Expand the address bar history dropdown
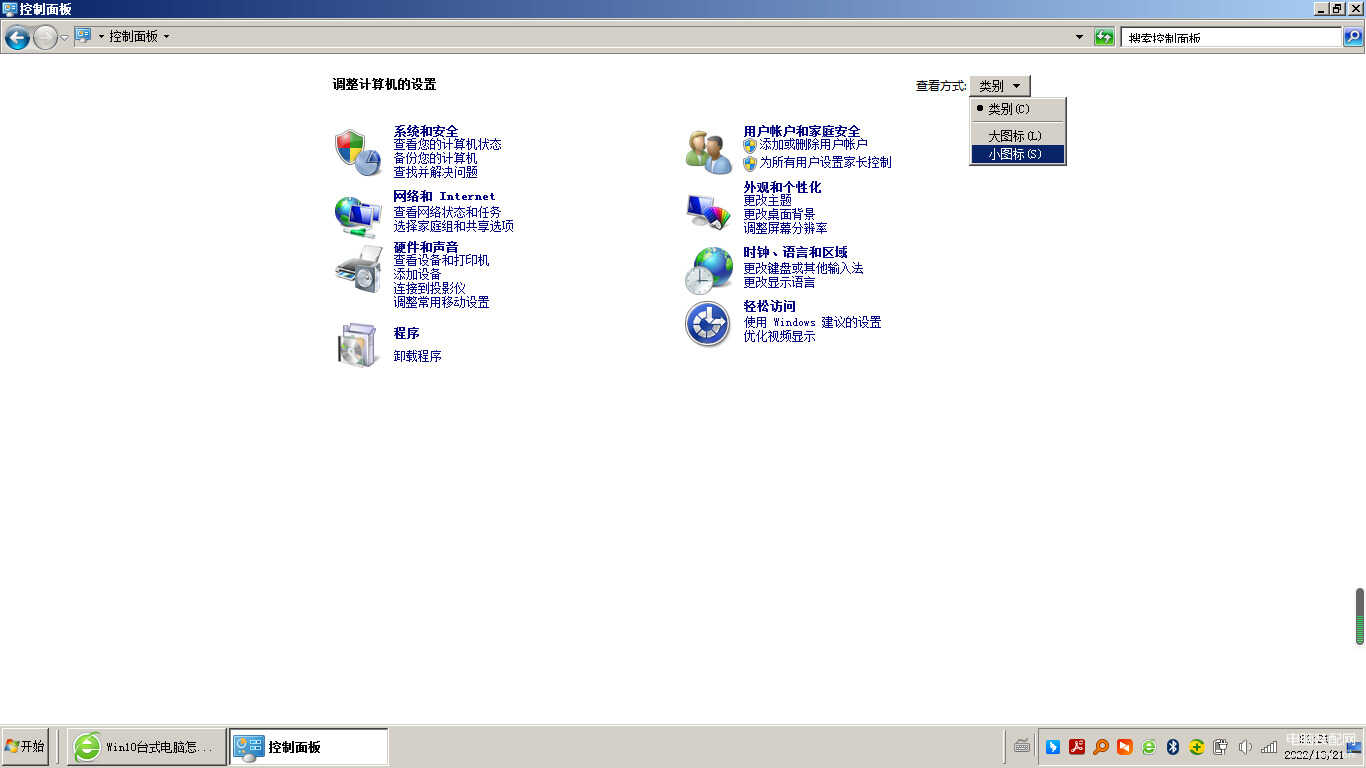 tap(1079, 37)
